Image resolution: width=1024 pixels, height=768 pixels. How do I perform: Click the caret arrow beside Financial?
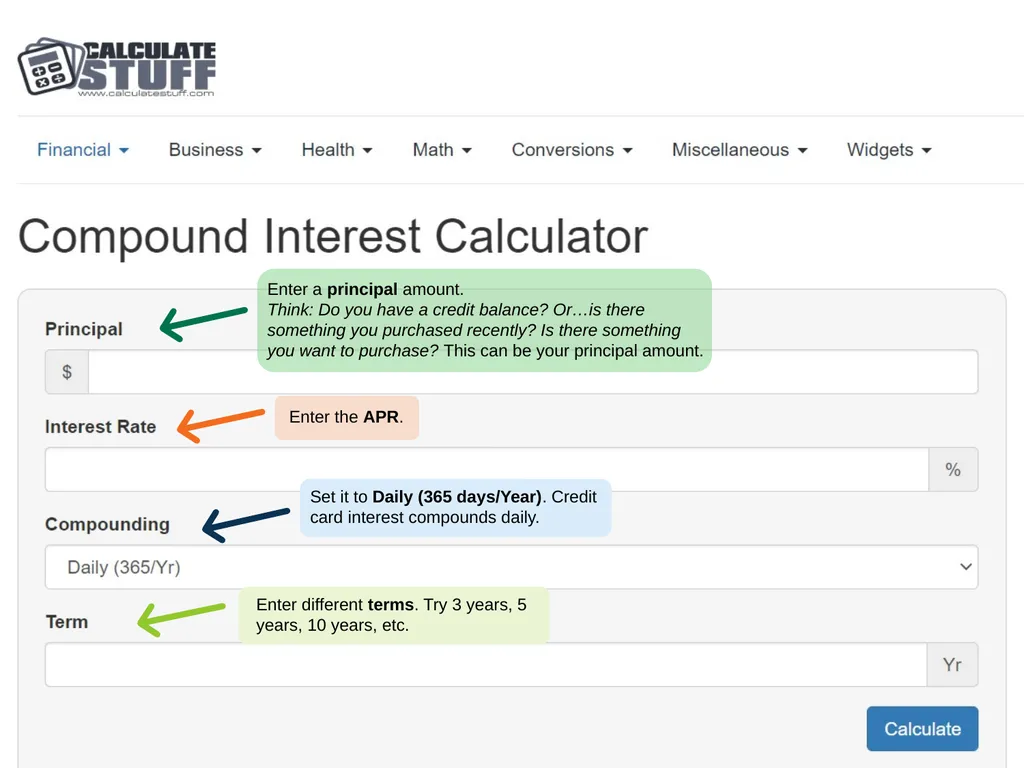[x=124, y=150]
